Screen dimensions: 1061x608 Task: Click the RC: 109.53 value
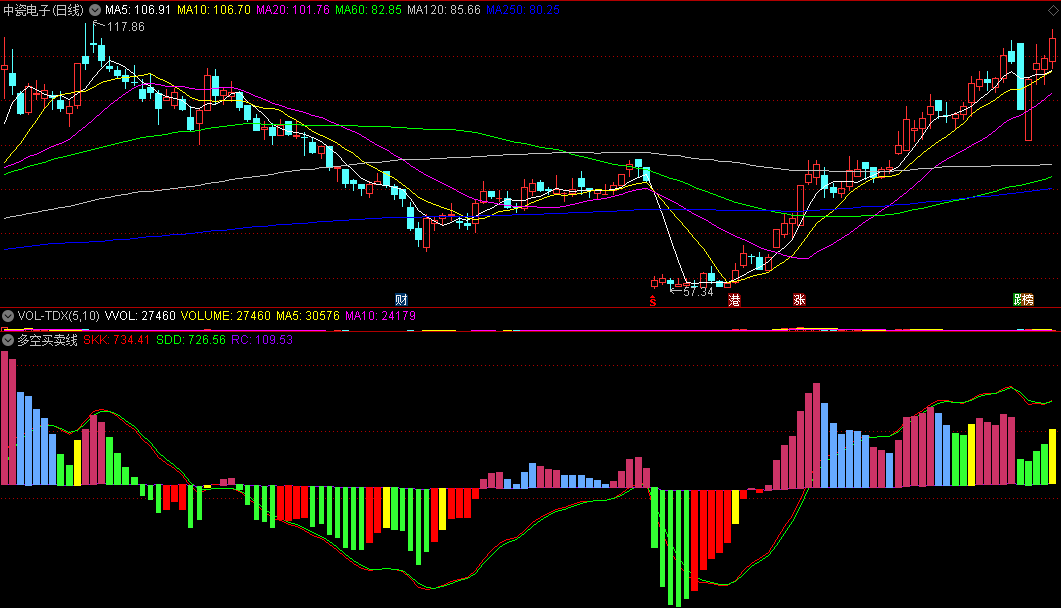click(x=262, y=340)
